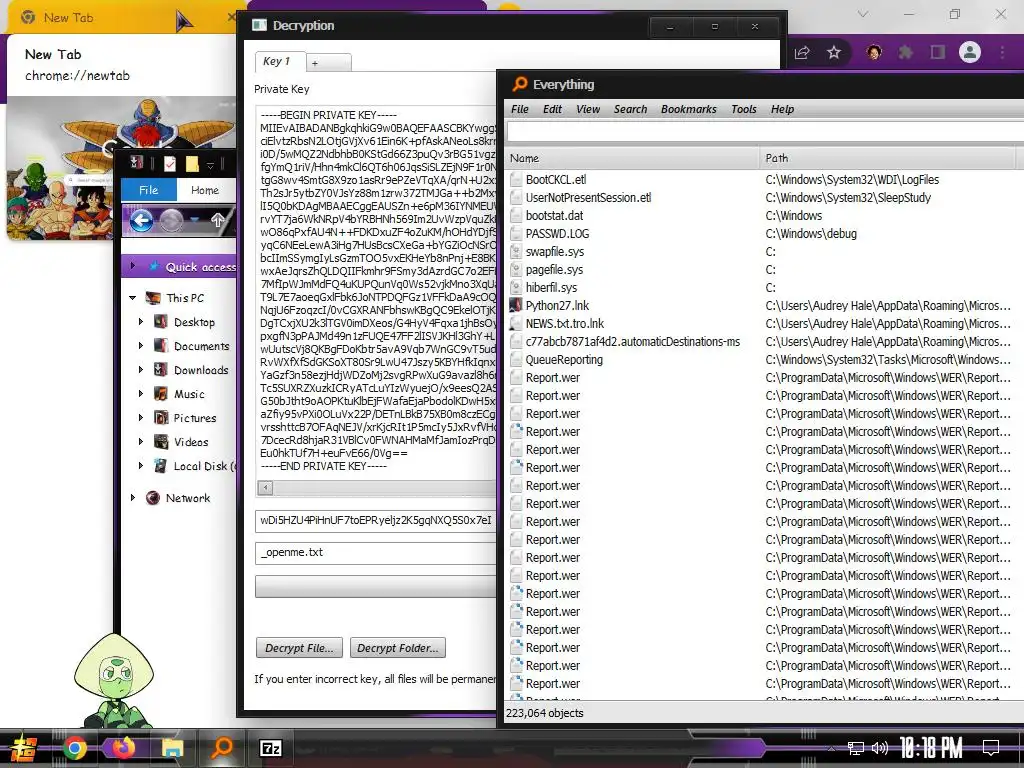1024x768 pixels.
Task: Select bootstat.dat in results
Action: tap(554, 216)
